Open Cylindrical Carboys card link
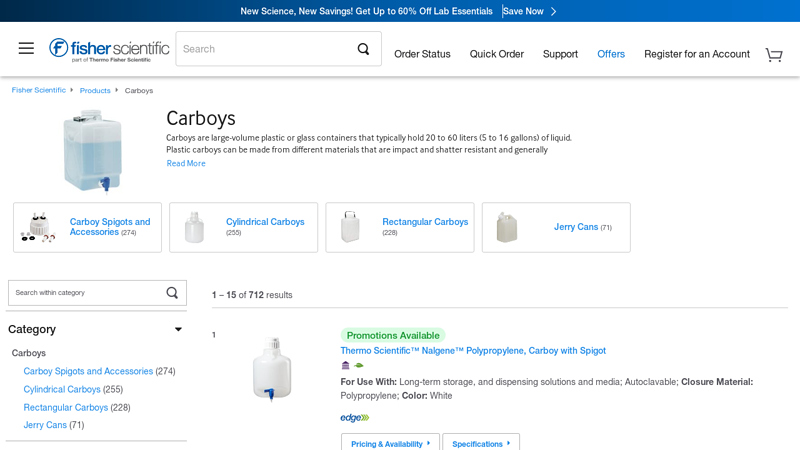The image size is (800, 450). click(265, 222)
